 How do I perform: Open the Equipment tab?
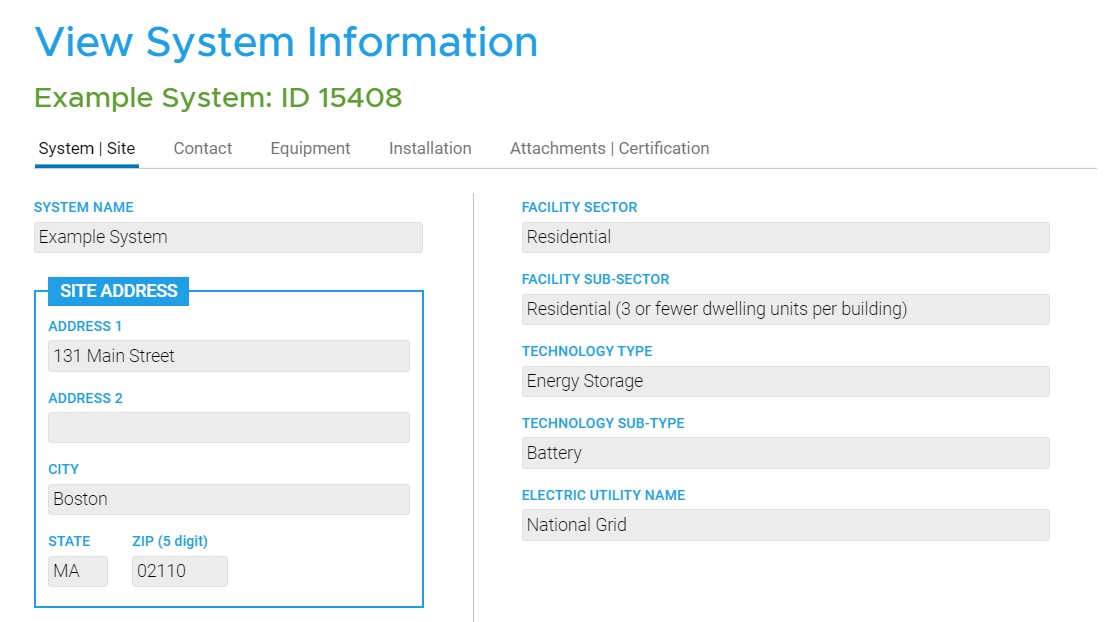pos(310,147)
